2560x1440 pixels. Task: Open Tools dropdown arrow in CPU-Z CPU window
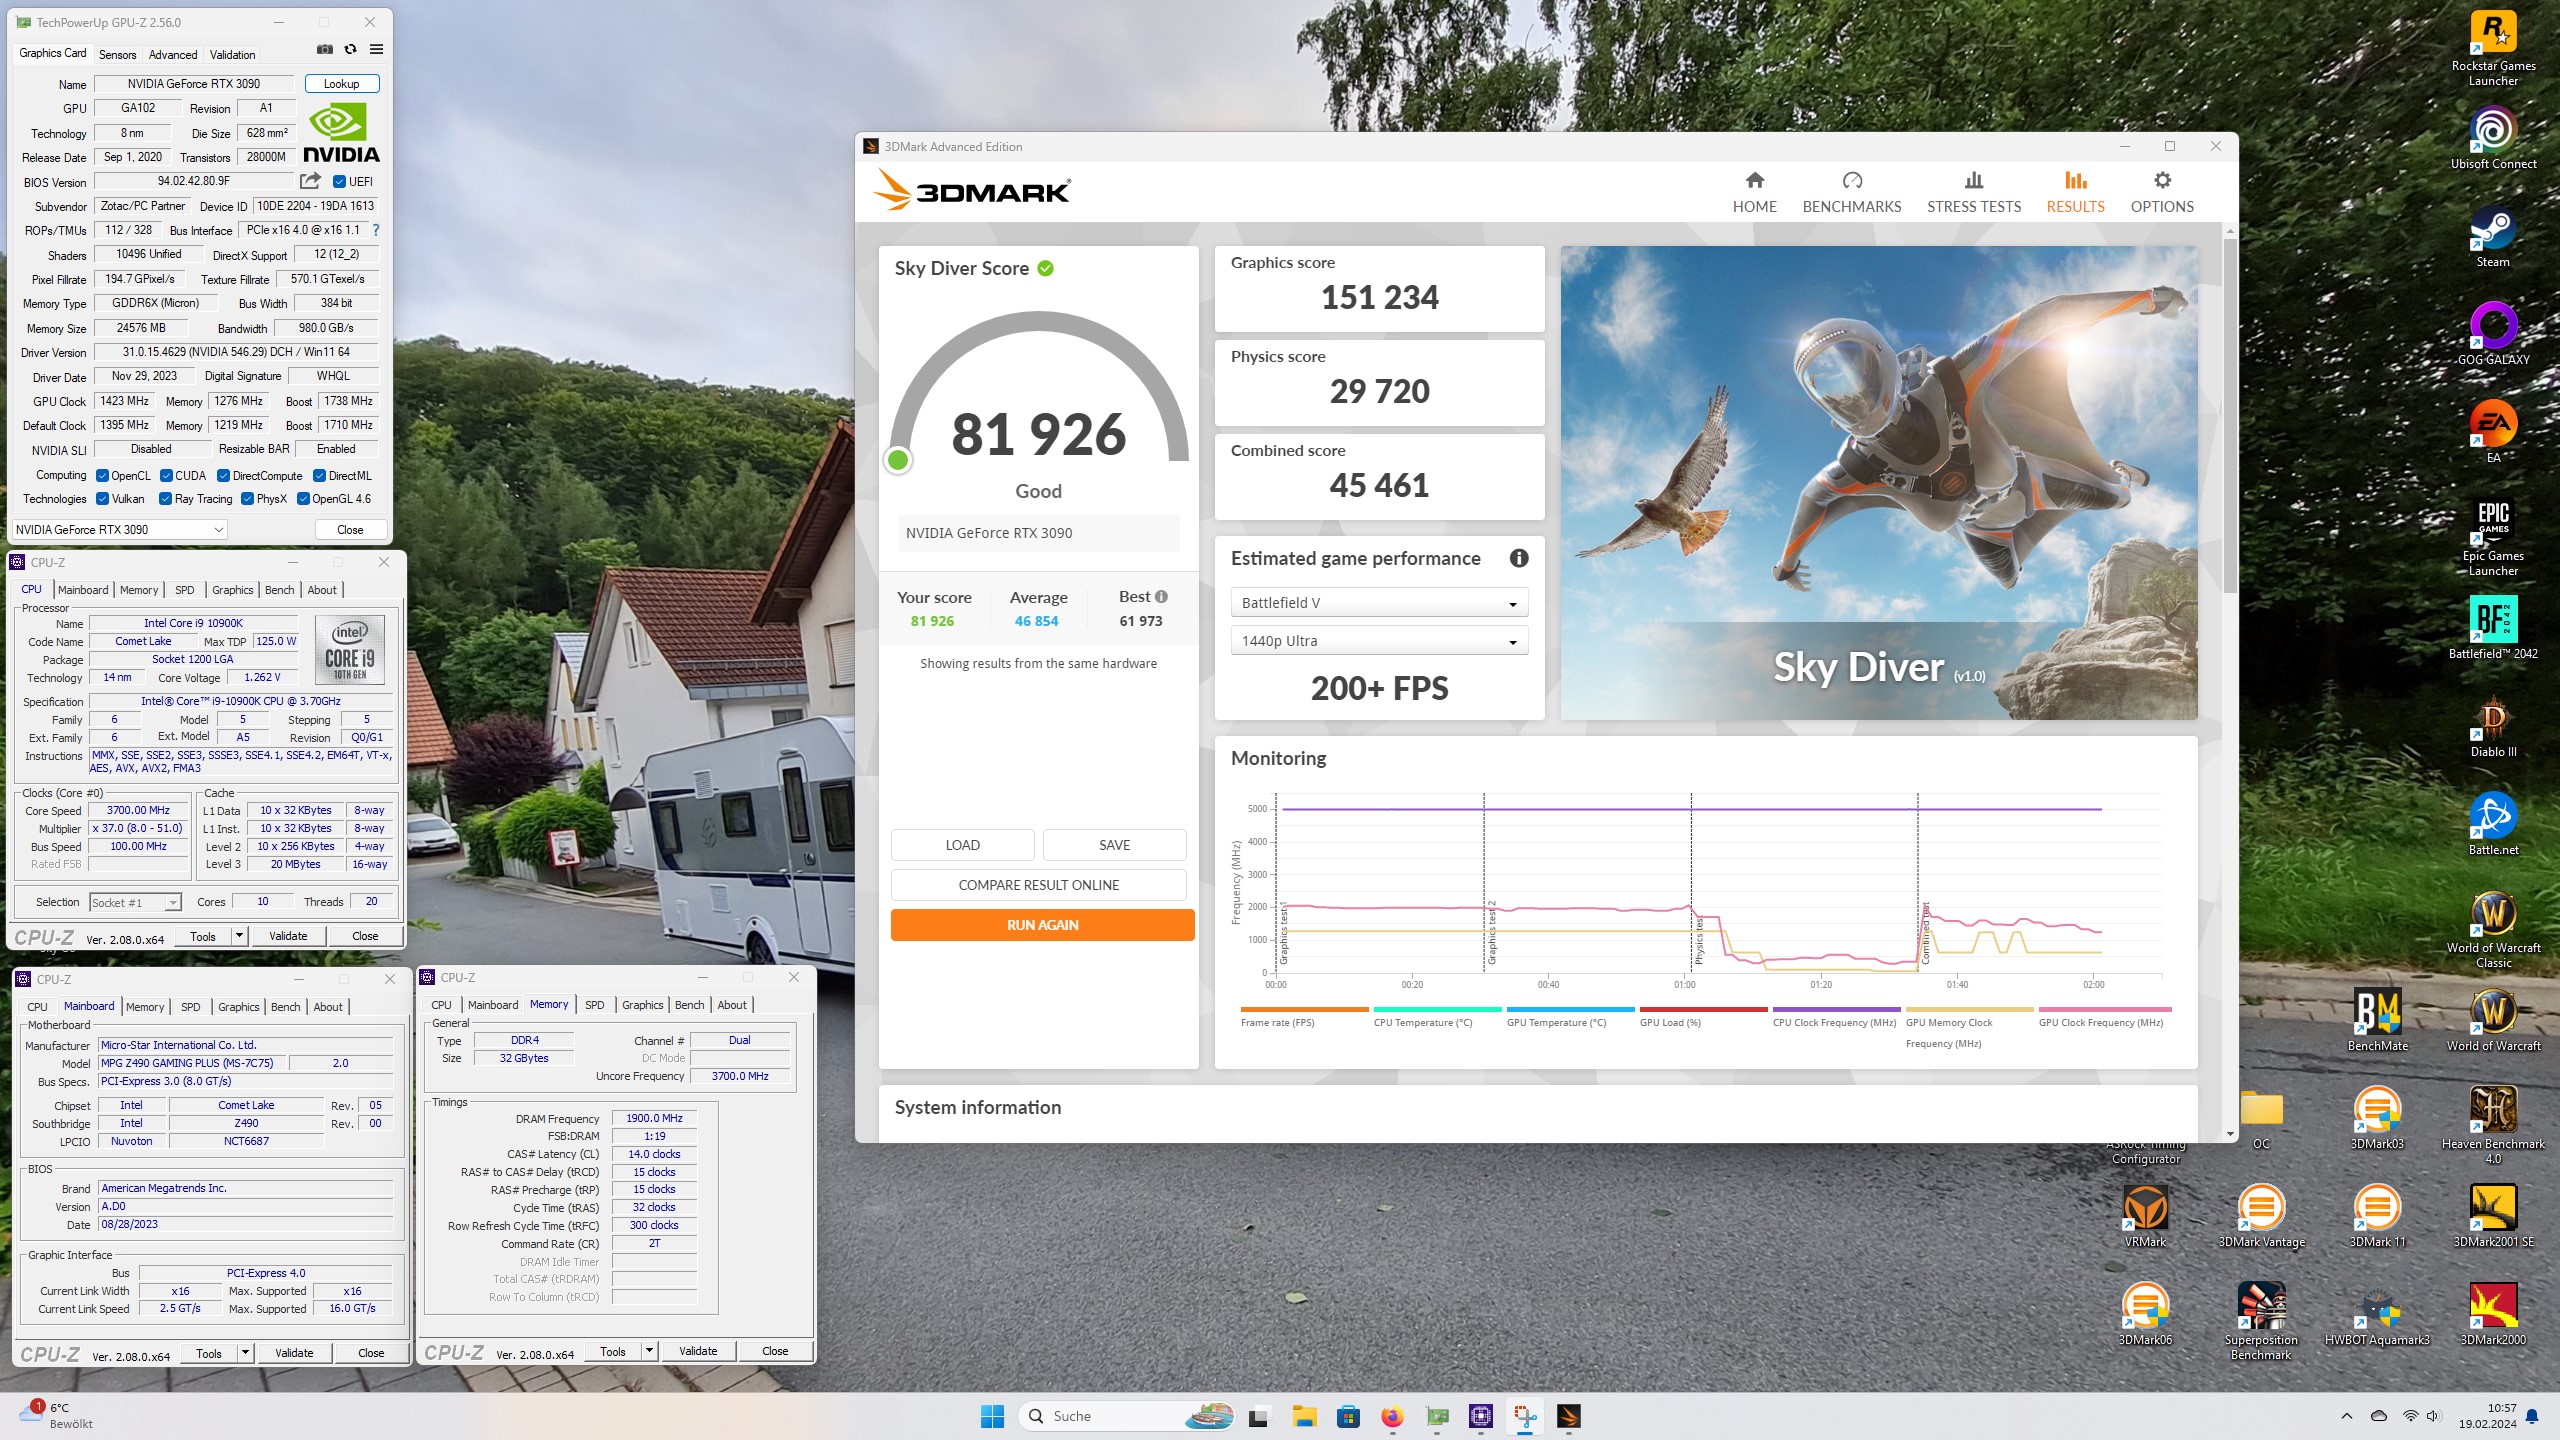(239, 936)
